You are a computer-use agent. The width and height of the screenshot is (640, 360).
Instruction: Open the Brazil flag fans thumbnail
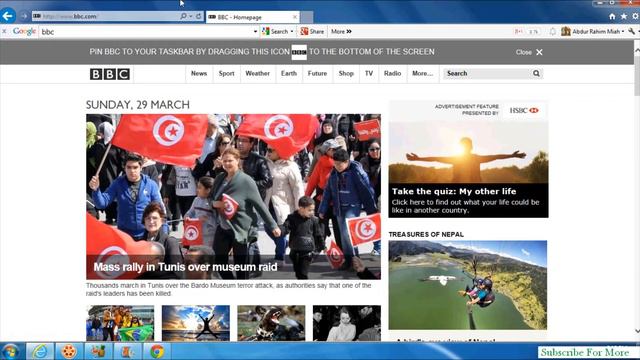click(120, 323)
